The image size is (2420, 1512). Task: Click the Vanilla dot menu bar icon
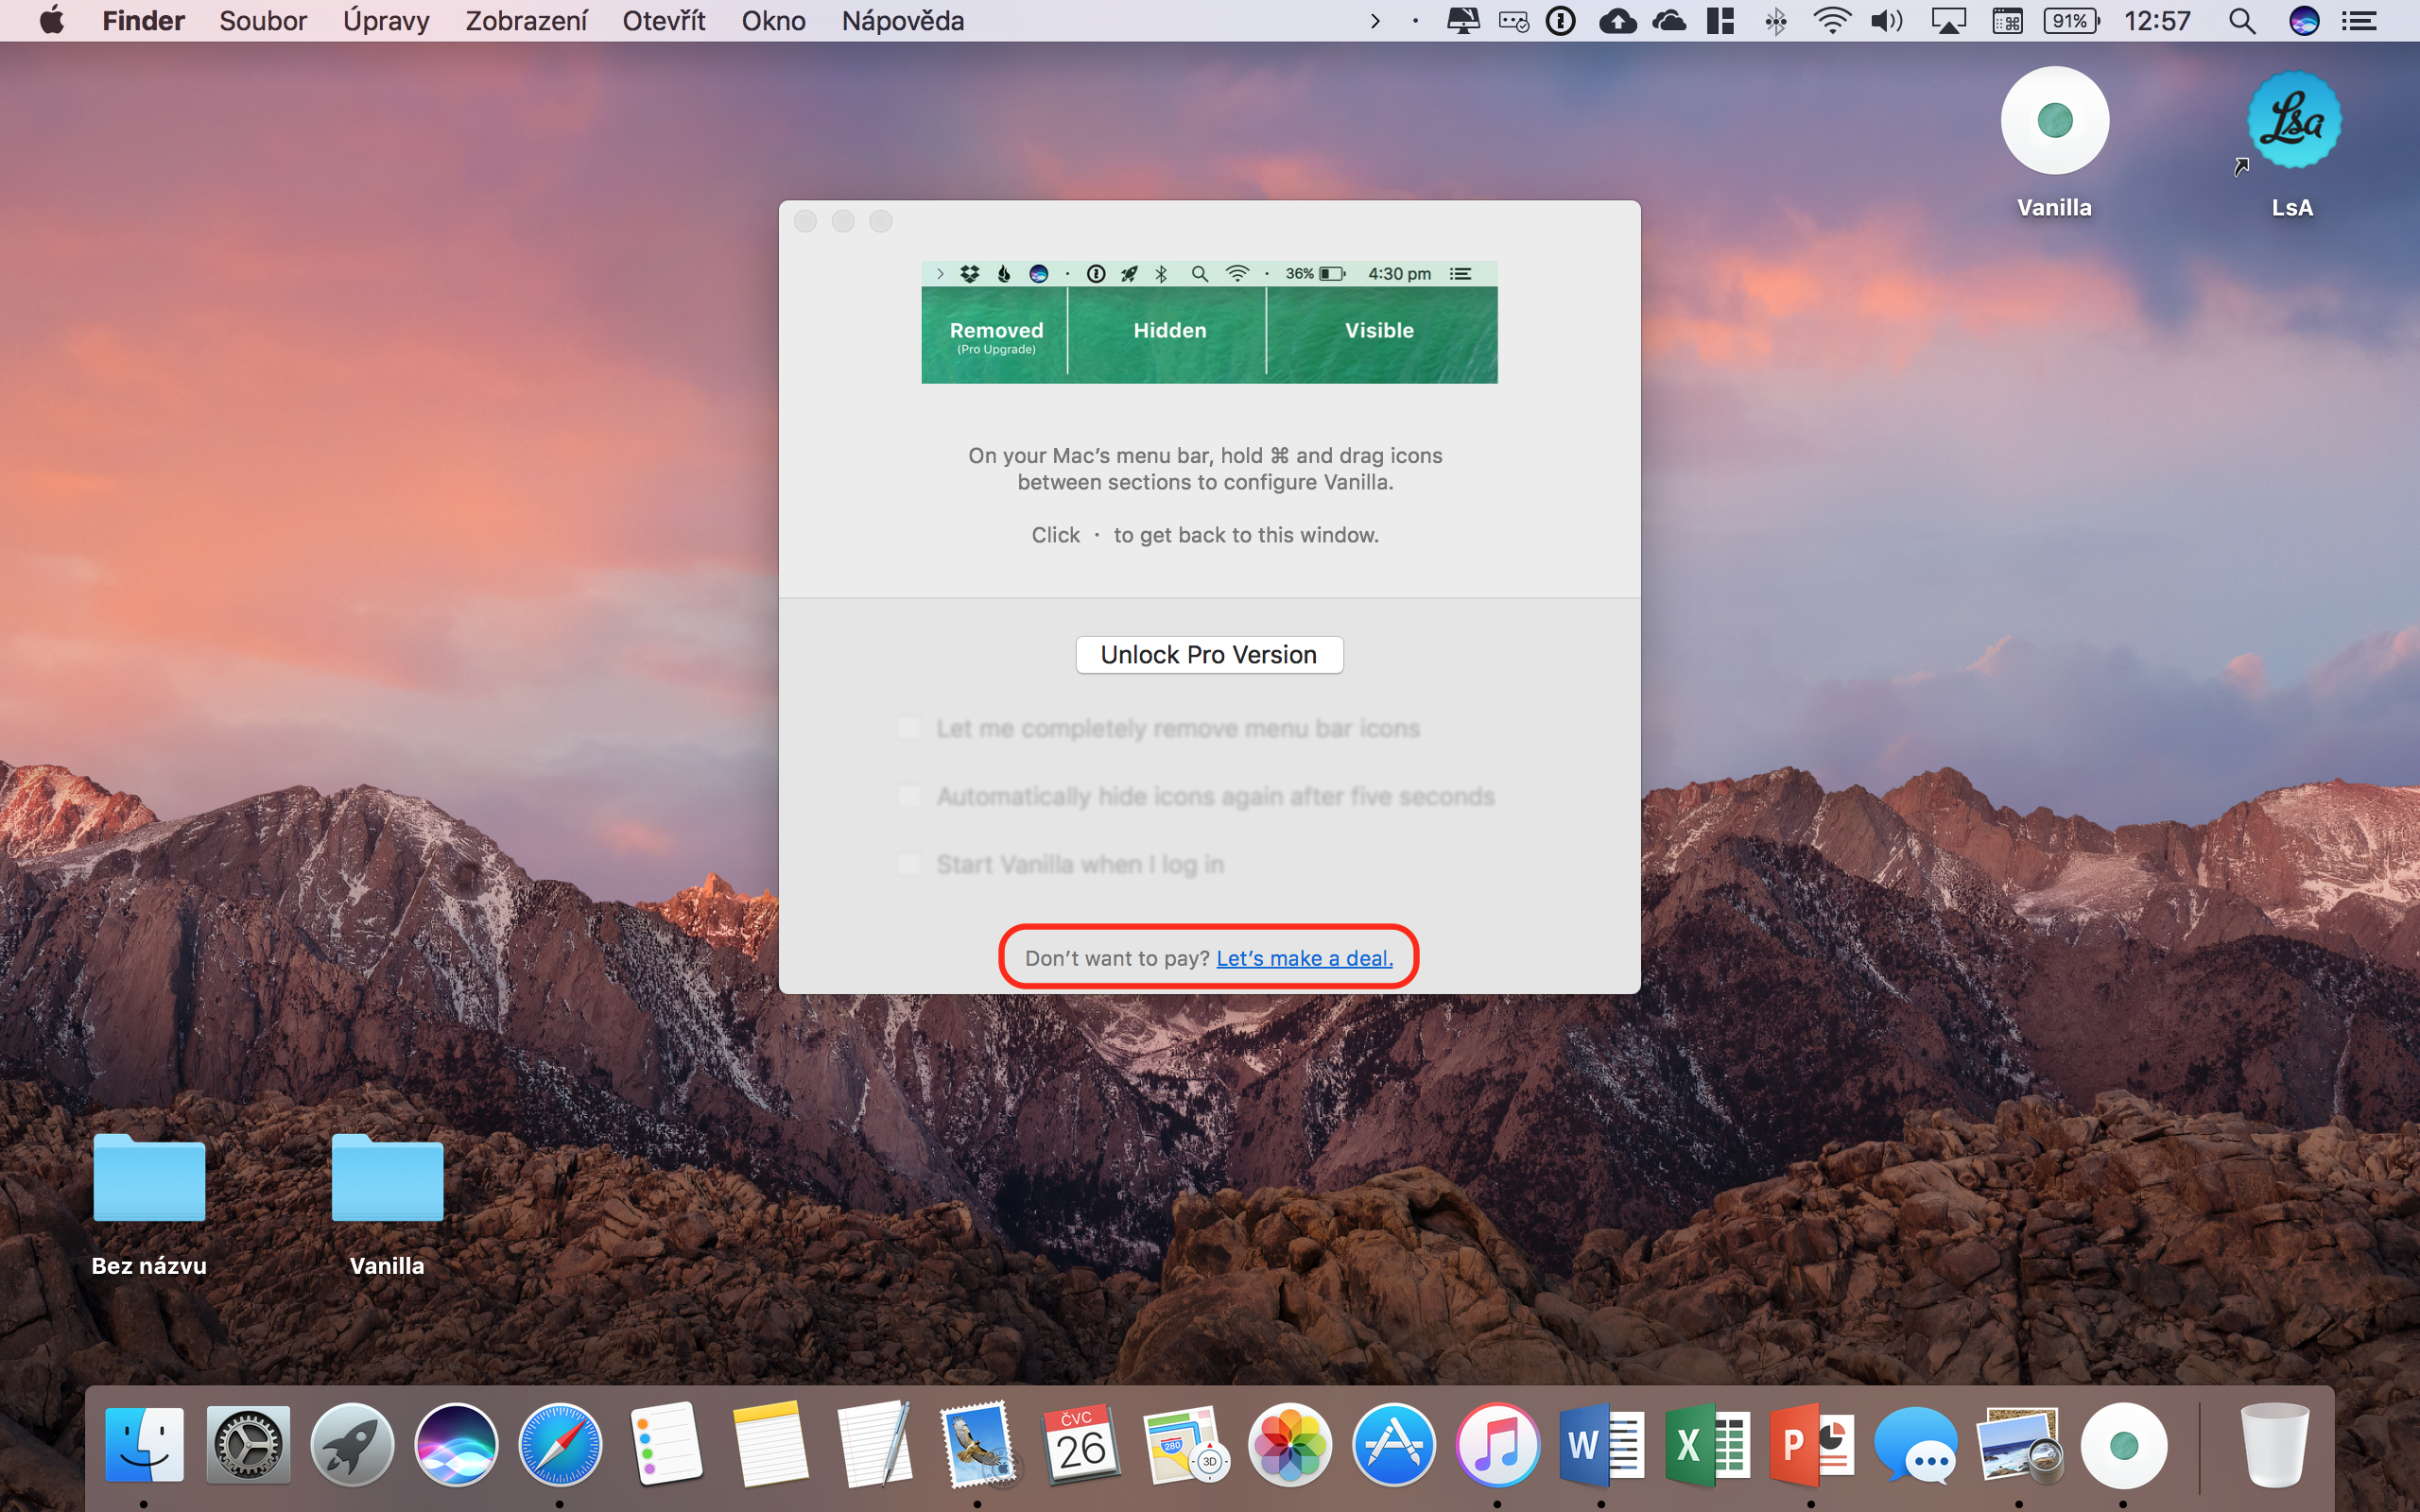point(1415,21)
